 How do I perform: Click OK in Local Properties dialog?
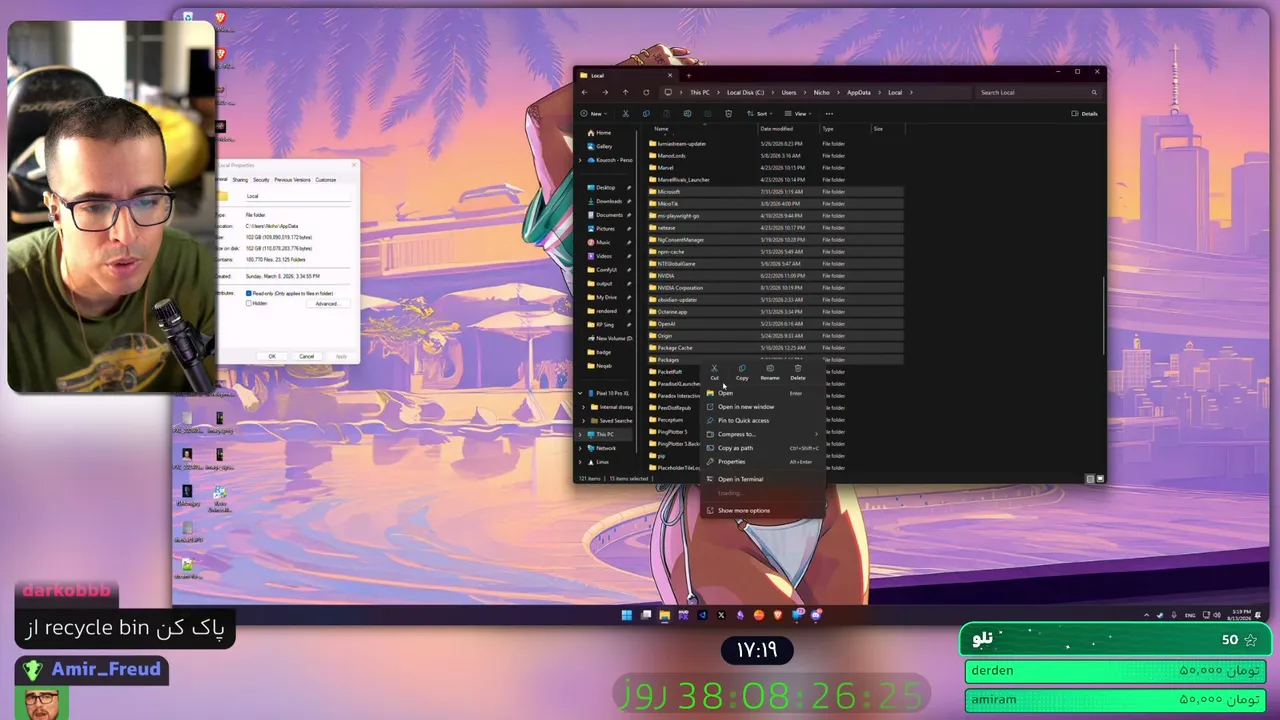point(272,356)
